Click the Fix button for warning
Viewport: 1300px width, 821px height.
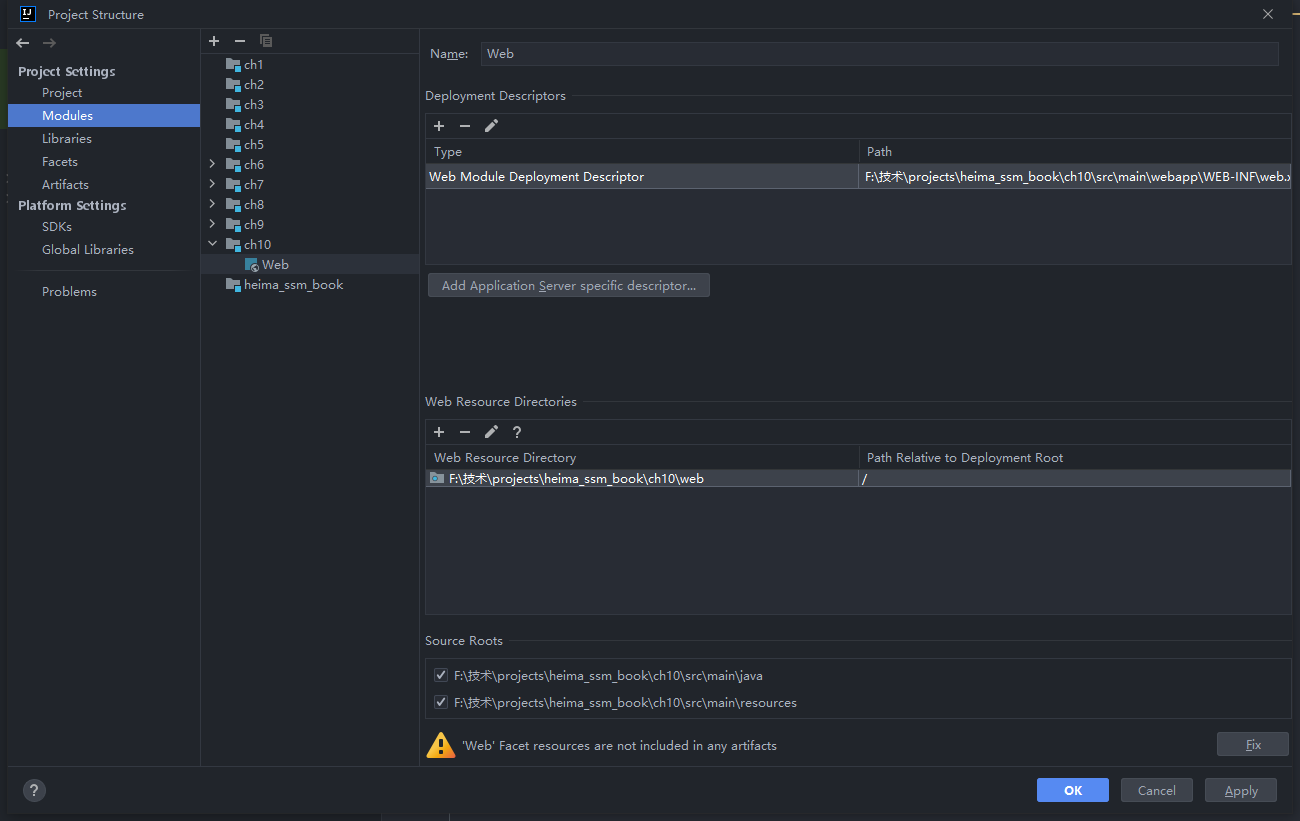1253,745
